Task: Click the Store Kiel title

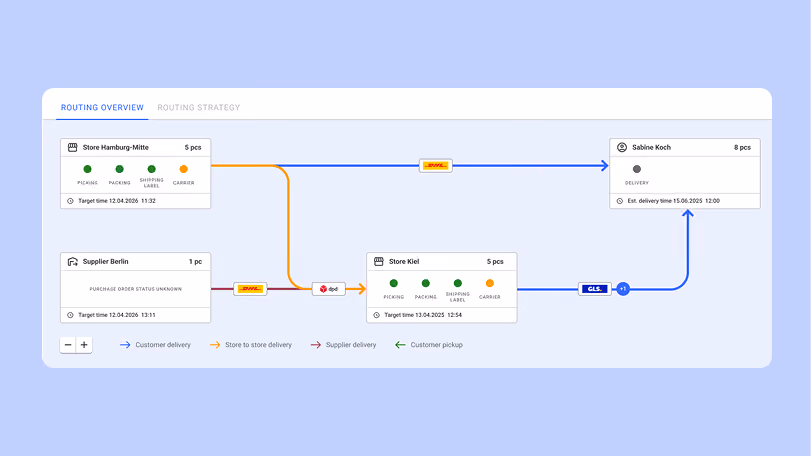Action: [404, 262]
